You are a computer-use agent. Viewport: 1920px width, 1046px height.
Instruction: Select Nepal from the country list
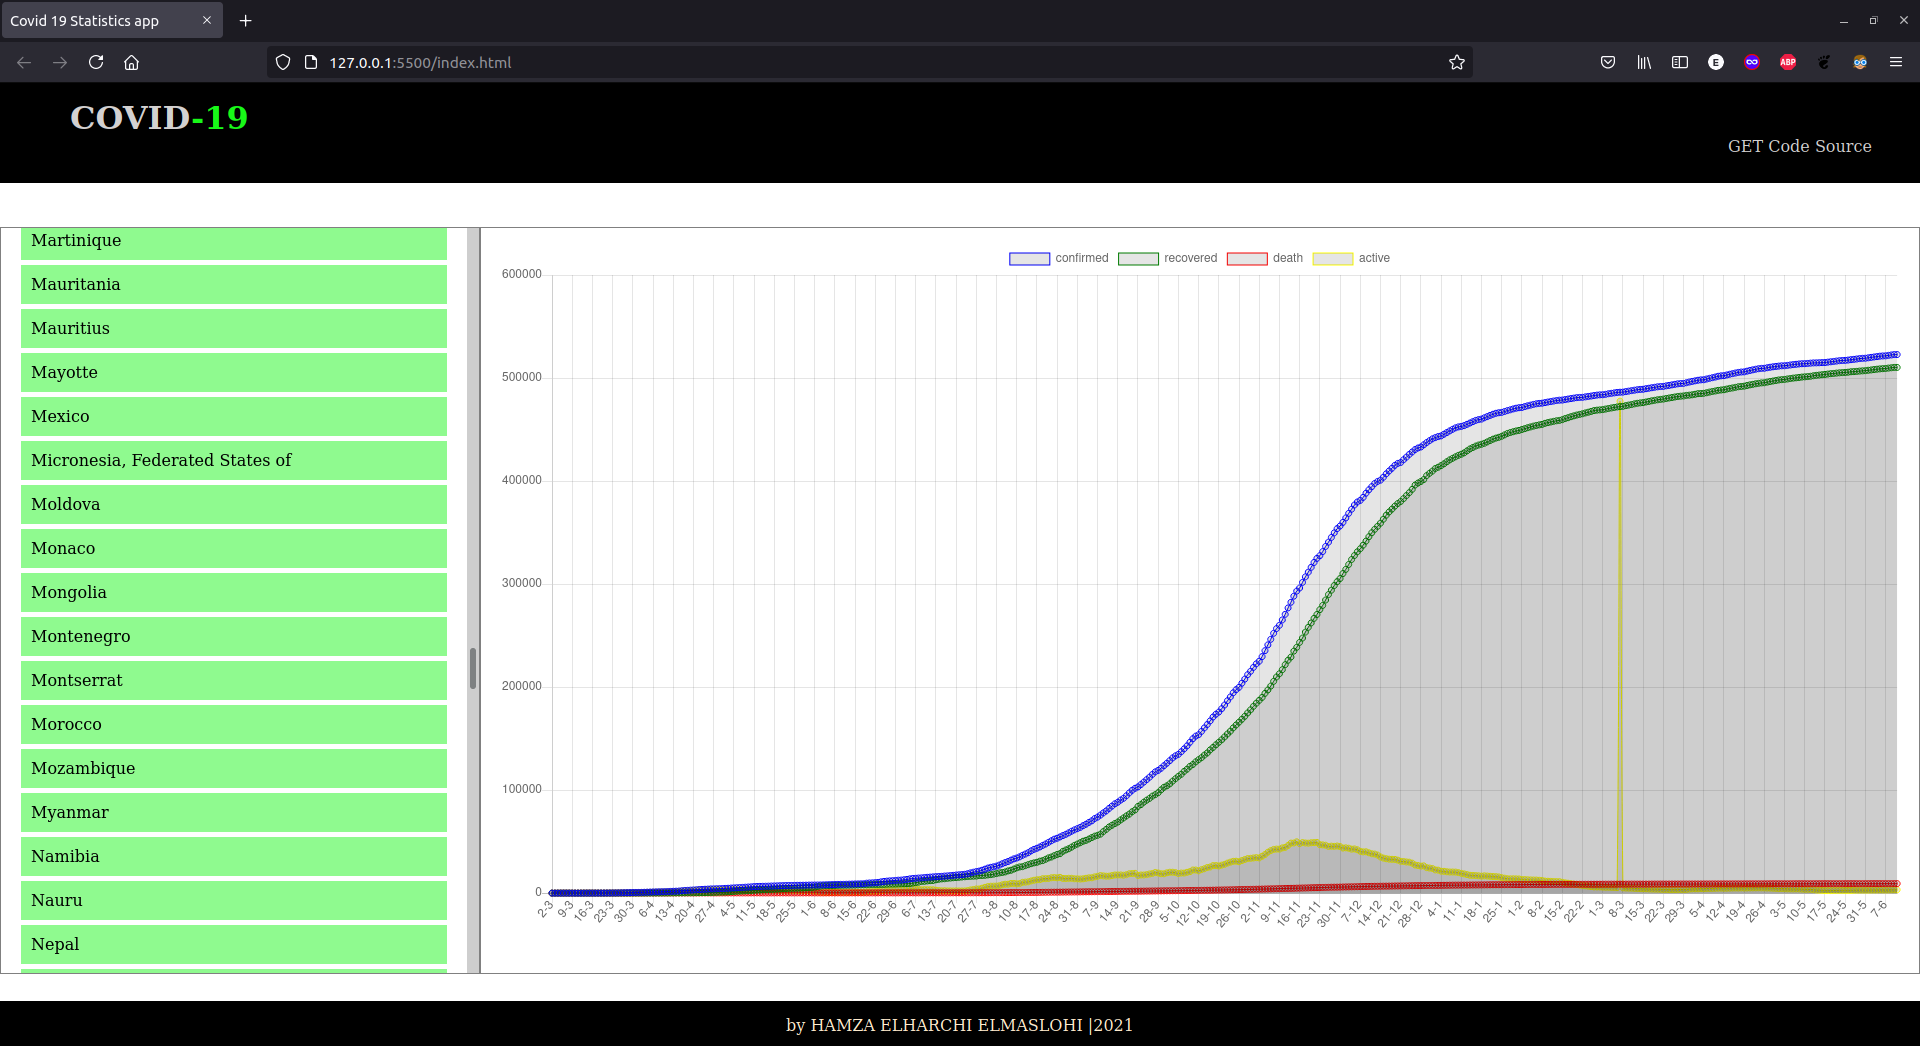(x=234, y=944)
